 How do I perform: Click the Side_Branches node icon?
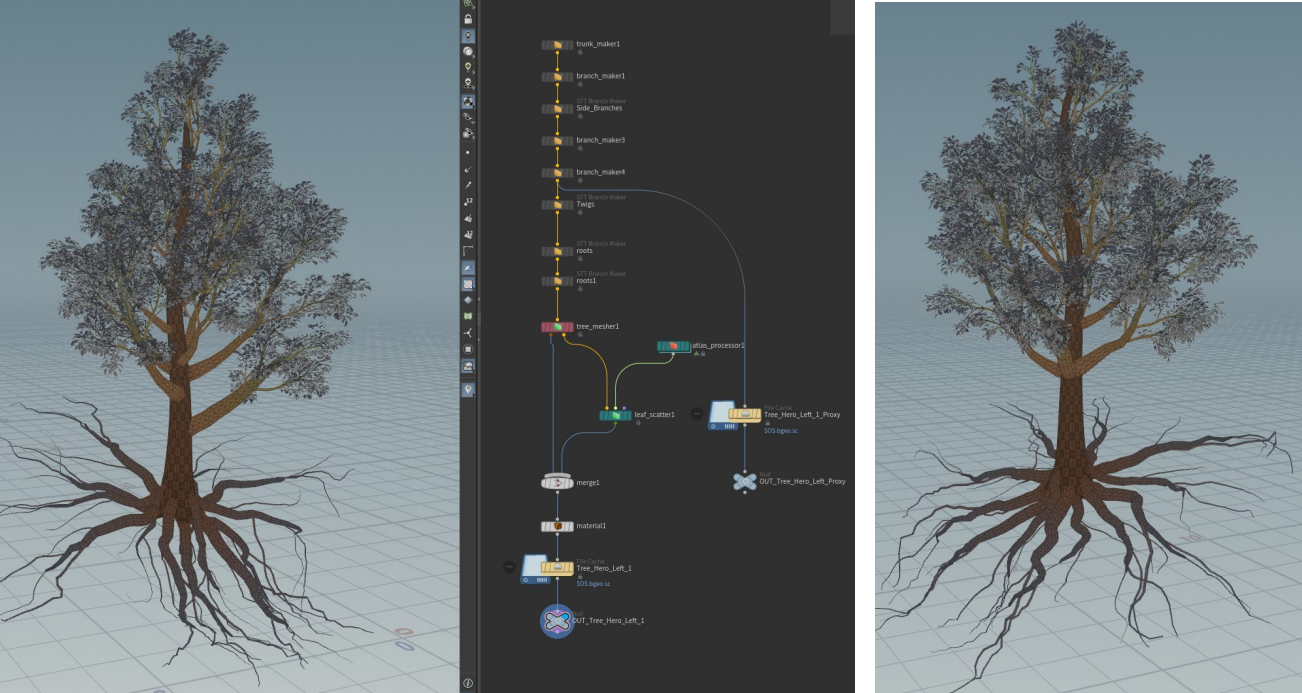[557, 108]
